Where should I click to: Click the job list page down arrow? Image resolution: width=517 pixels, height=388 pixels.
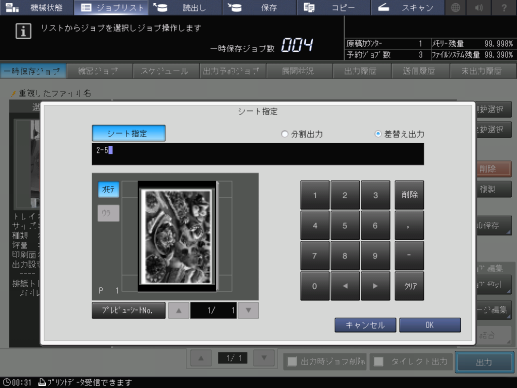[264, 358]
